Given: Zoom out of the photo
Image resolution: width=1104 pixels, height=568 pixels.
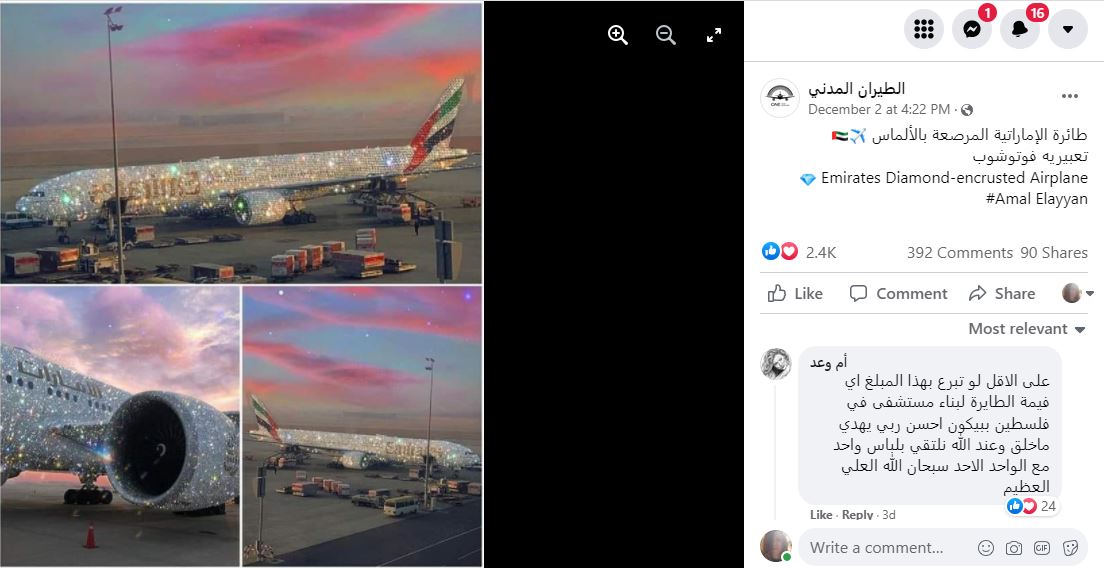Looking at the screenshot, I should (x=666, y=35).
